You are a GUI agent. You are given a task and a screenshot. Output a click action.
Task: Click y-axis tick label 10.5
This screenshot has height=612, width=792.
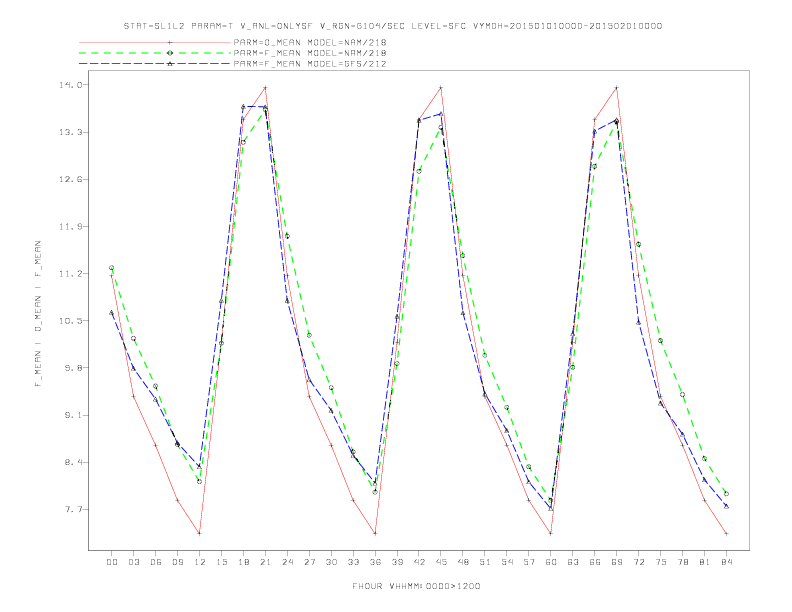[70, 321]
